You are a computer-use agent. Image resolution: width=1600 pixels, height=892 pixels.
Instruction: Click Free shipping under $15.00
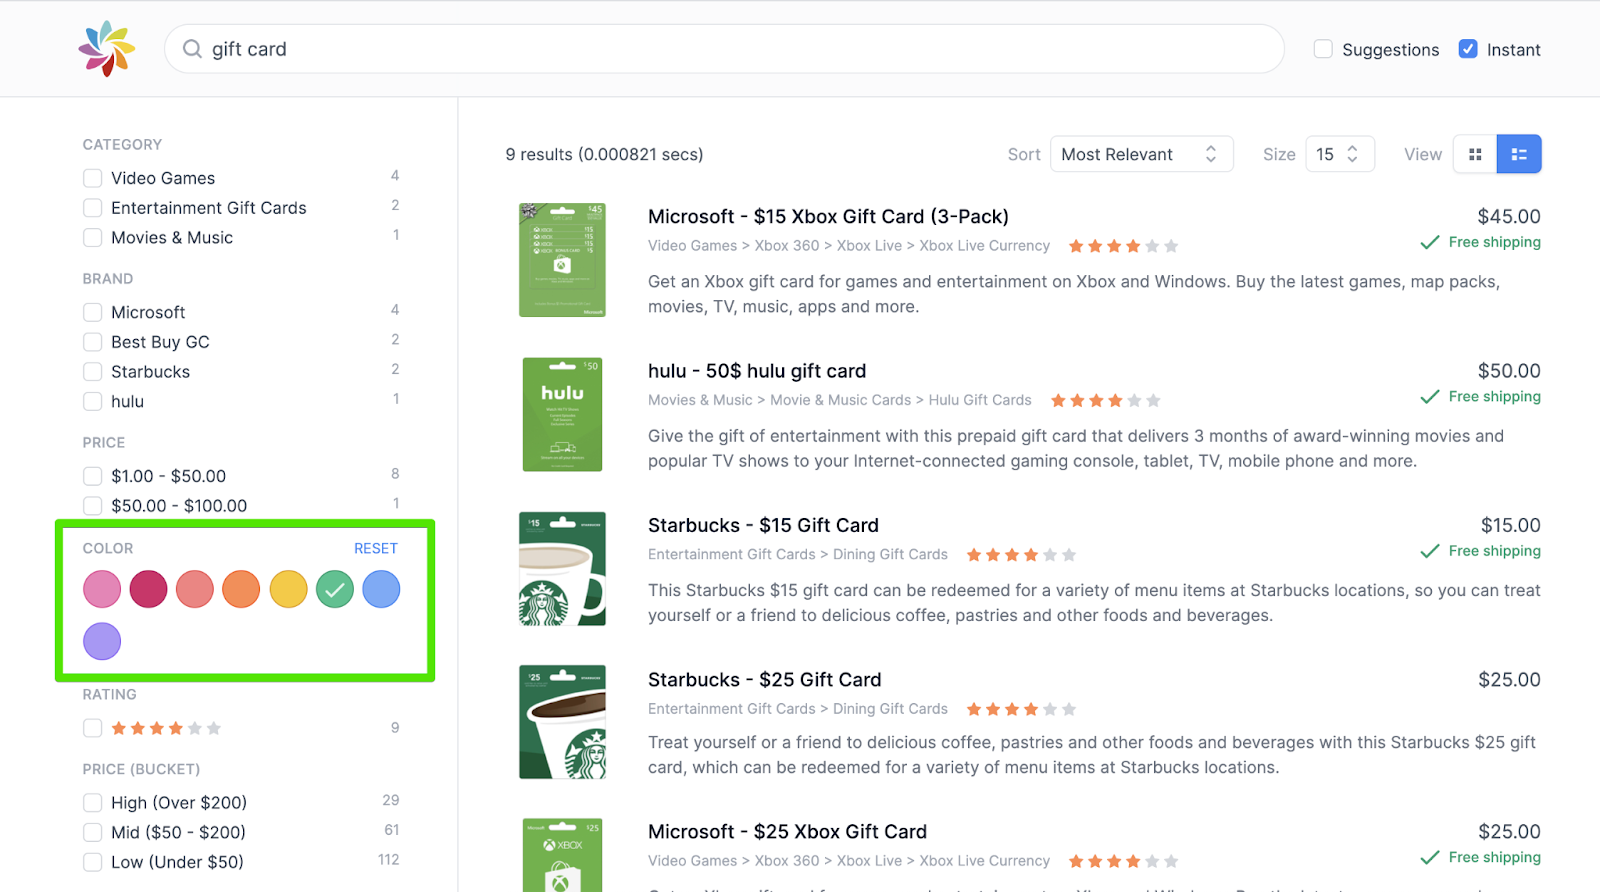(x=1480, y=551)
